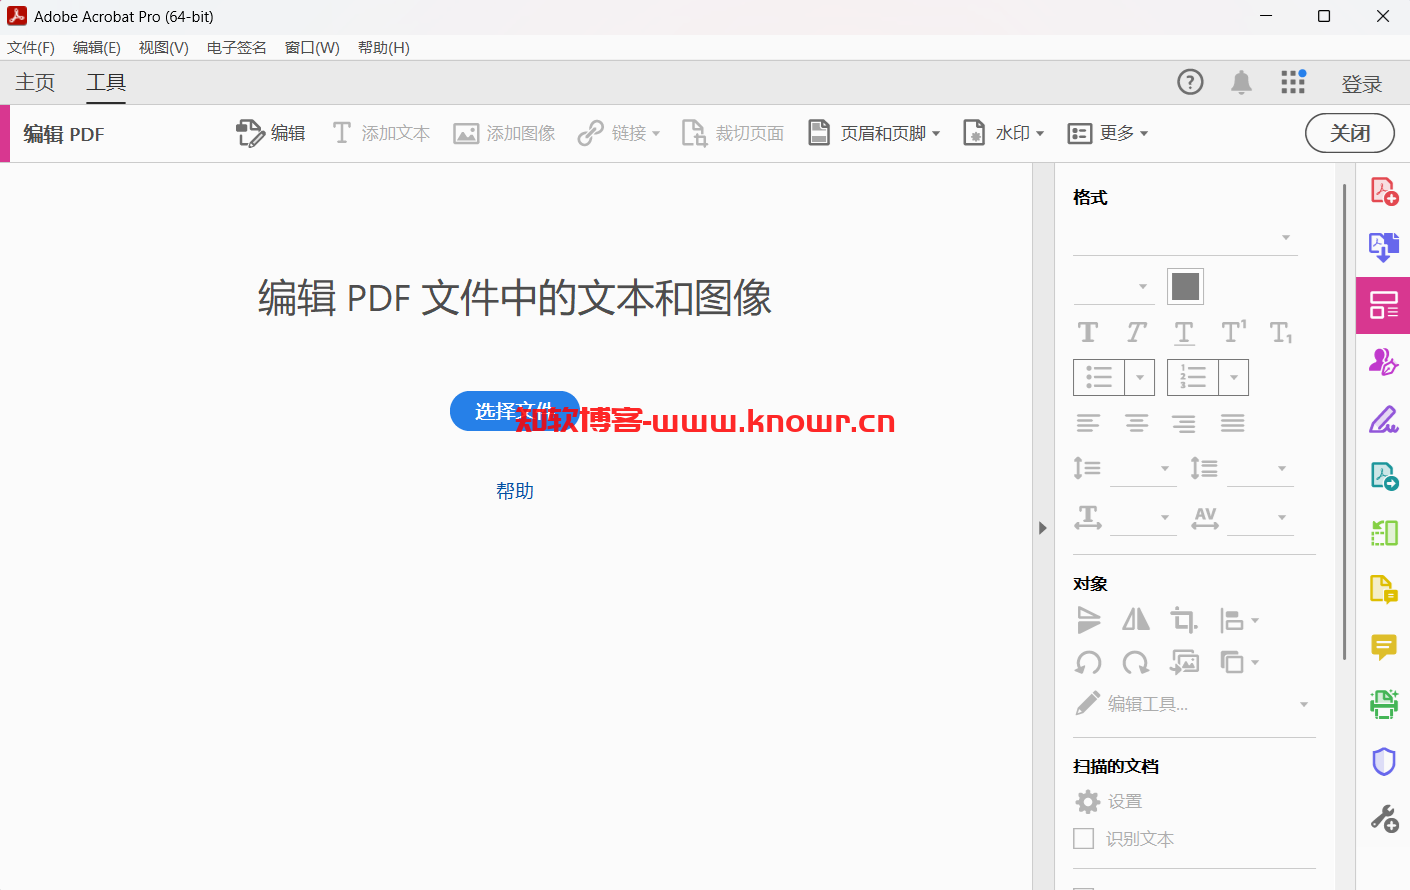Click the text color swatch
The height and width of the screenshot is (890, 1410).
click(1185, 287)
